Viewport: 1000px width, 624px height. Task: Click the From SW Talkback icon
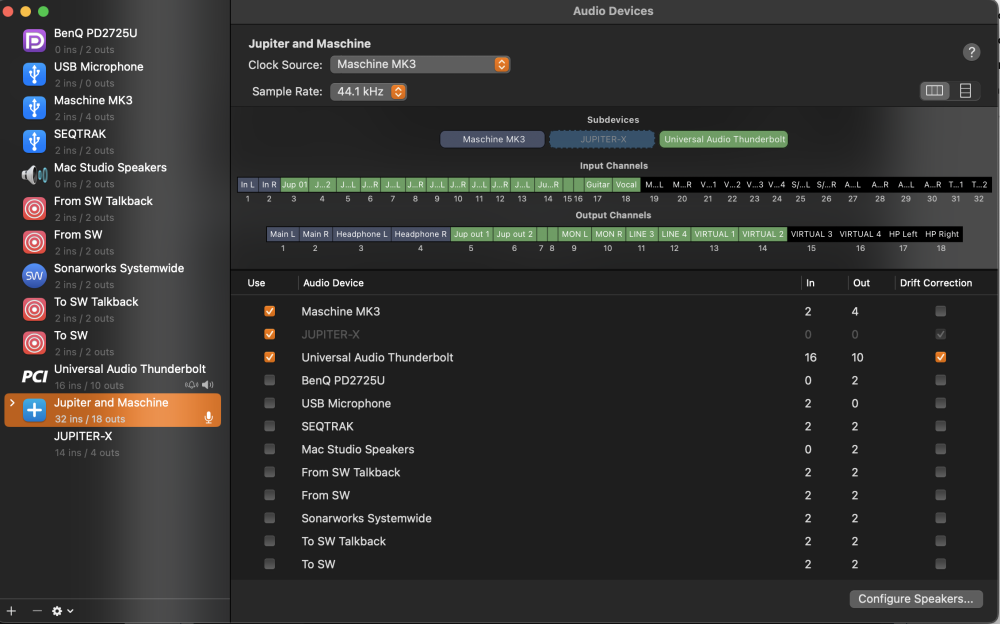pos(34,209)
